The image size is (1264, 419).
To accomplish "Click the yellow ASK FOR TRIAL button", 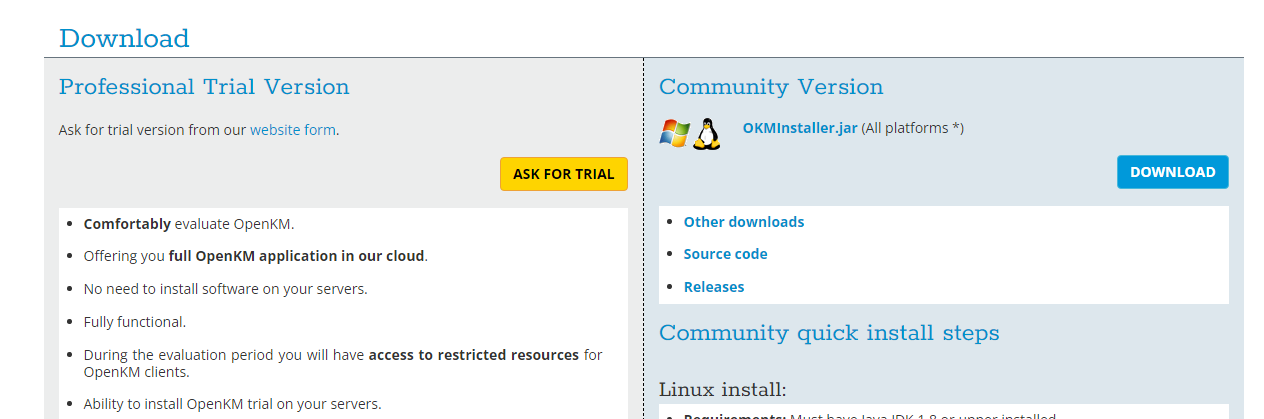I will (564, 174).
